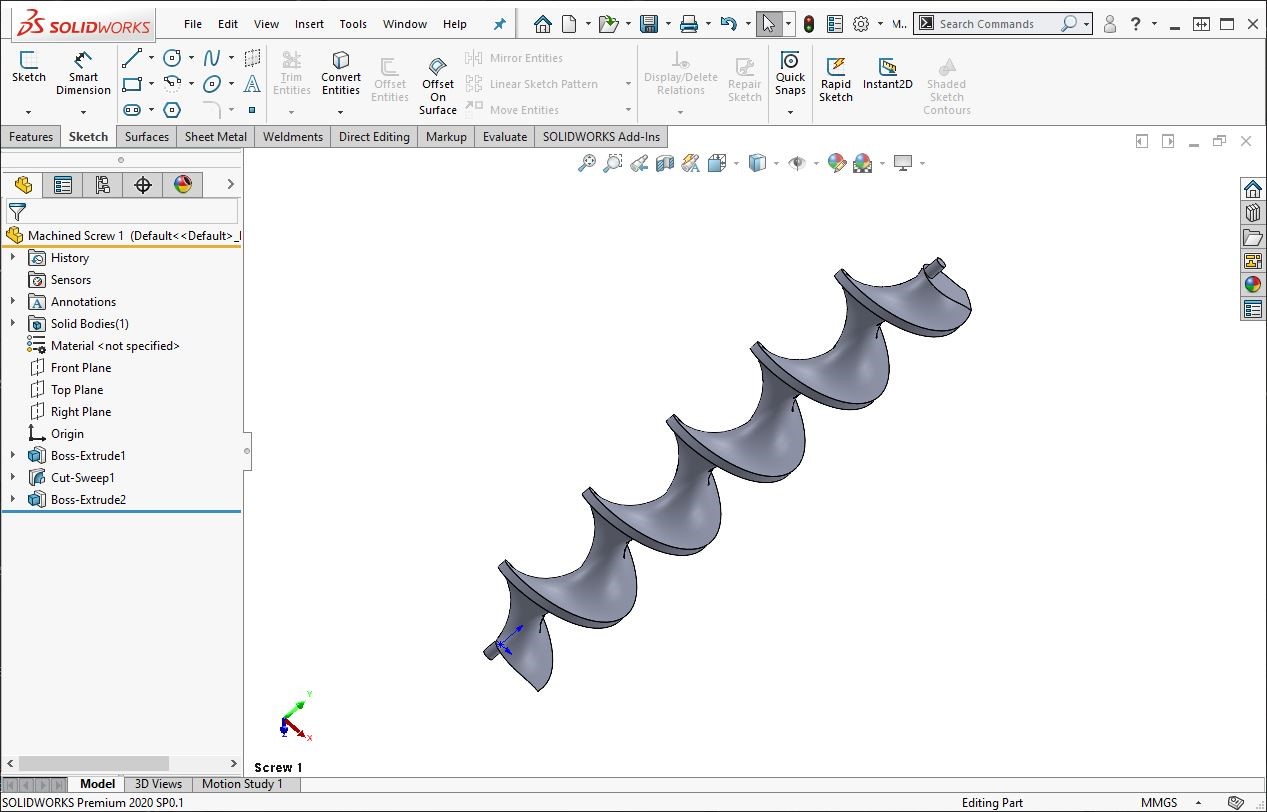Open the Rapid Sketch tool

[836, 78]
